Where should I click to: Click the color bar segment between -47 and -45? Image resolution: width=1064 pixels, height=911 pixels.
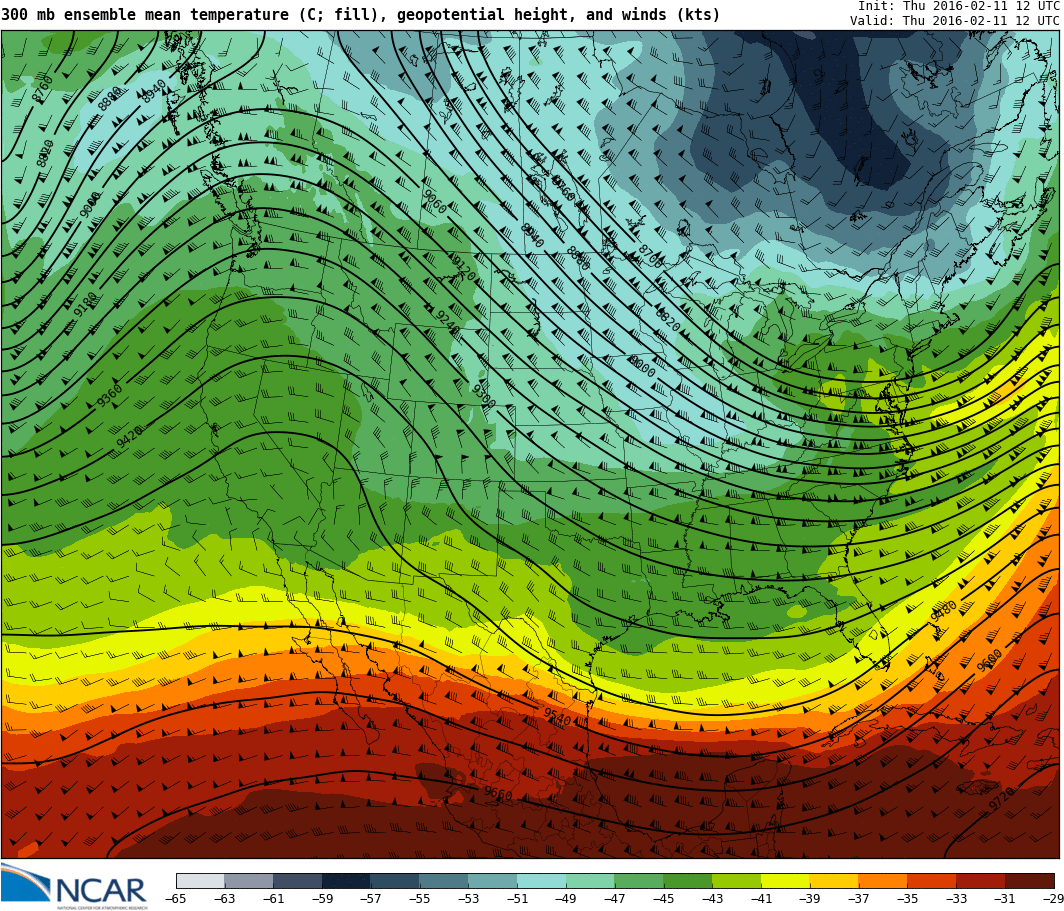tap(639, 880)
